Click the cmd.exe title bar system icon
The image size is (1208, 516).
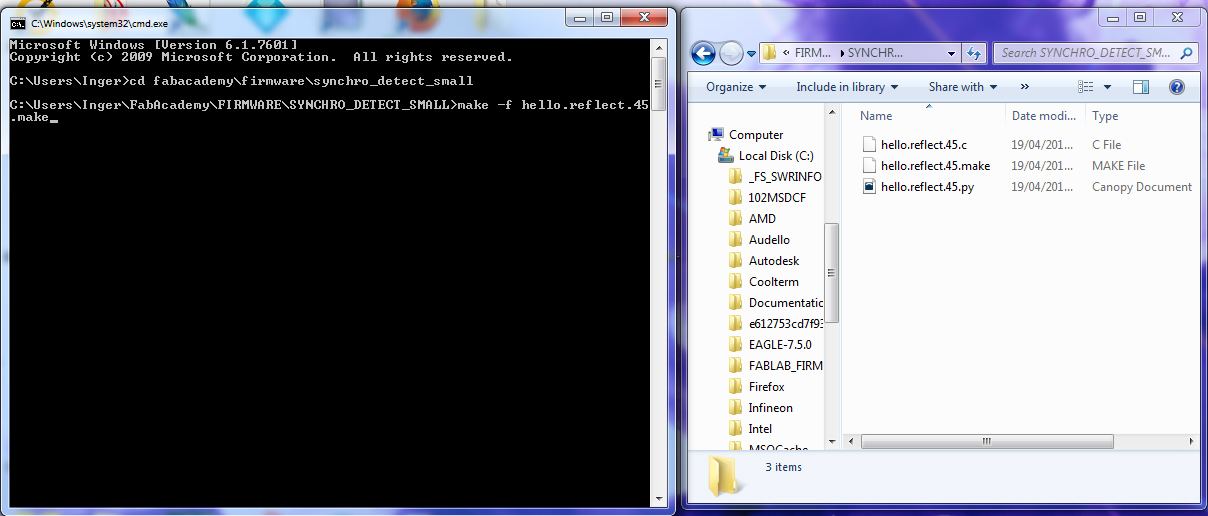click(x=18, y=22)
